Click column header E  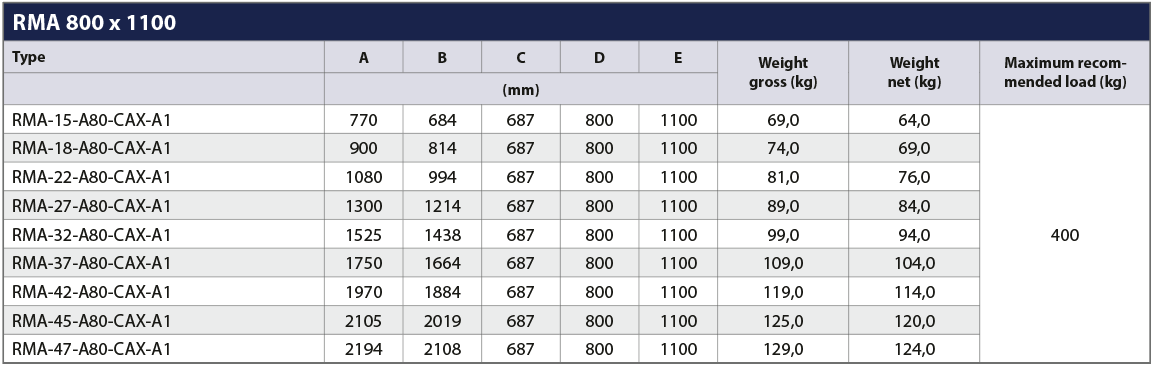click(x=678, y=58)
